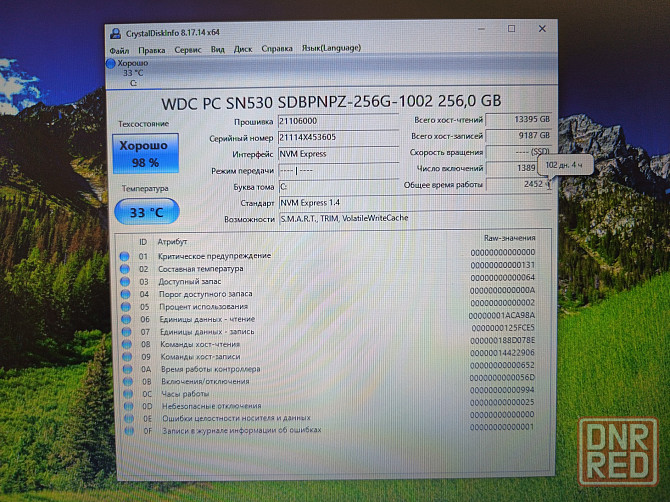Click status dot for attribute 0B
Screen dimensions: 670x502
[128, 381]
